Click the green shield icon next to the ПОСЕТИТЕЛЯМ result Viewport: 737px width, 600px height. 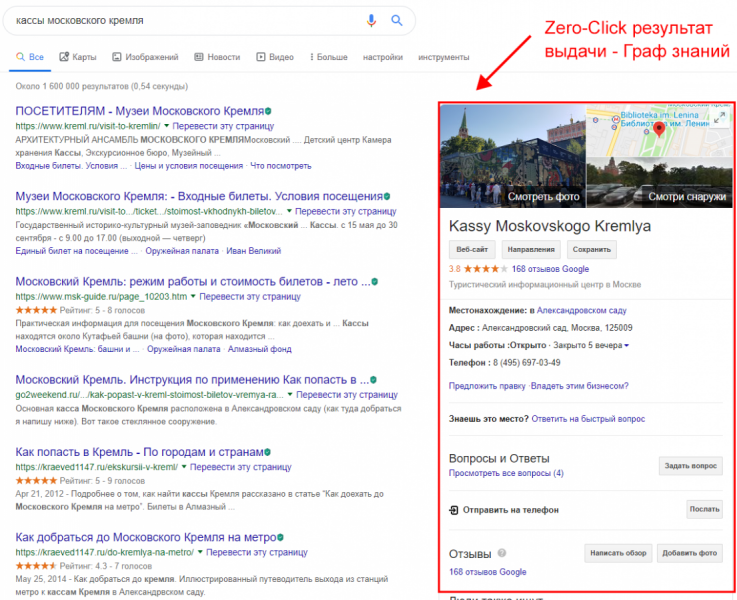pyautogui.click(x=268, y=111)
